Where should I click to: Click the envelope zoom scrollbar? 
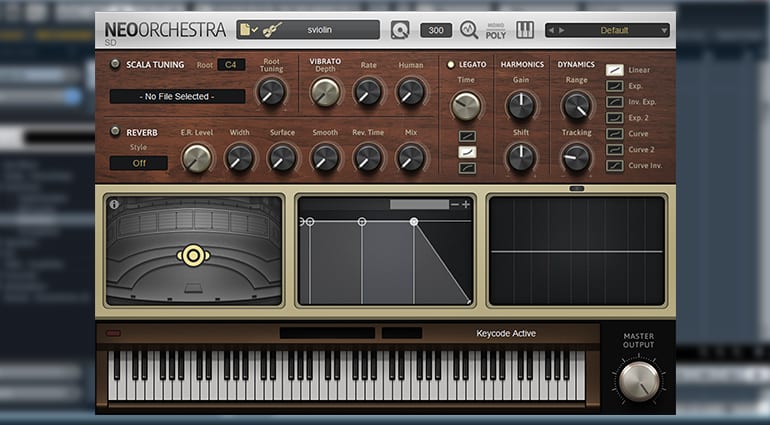(x=419, y=204)
